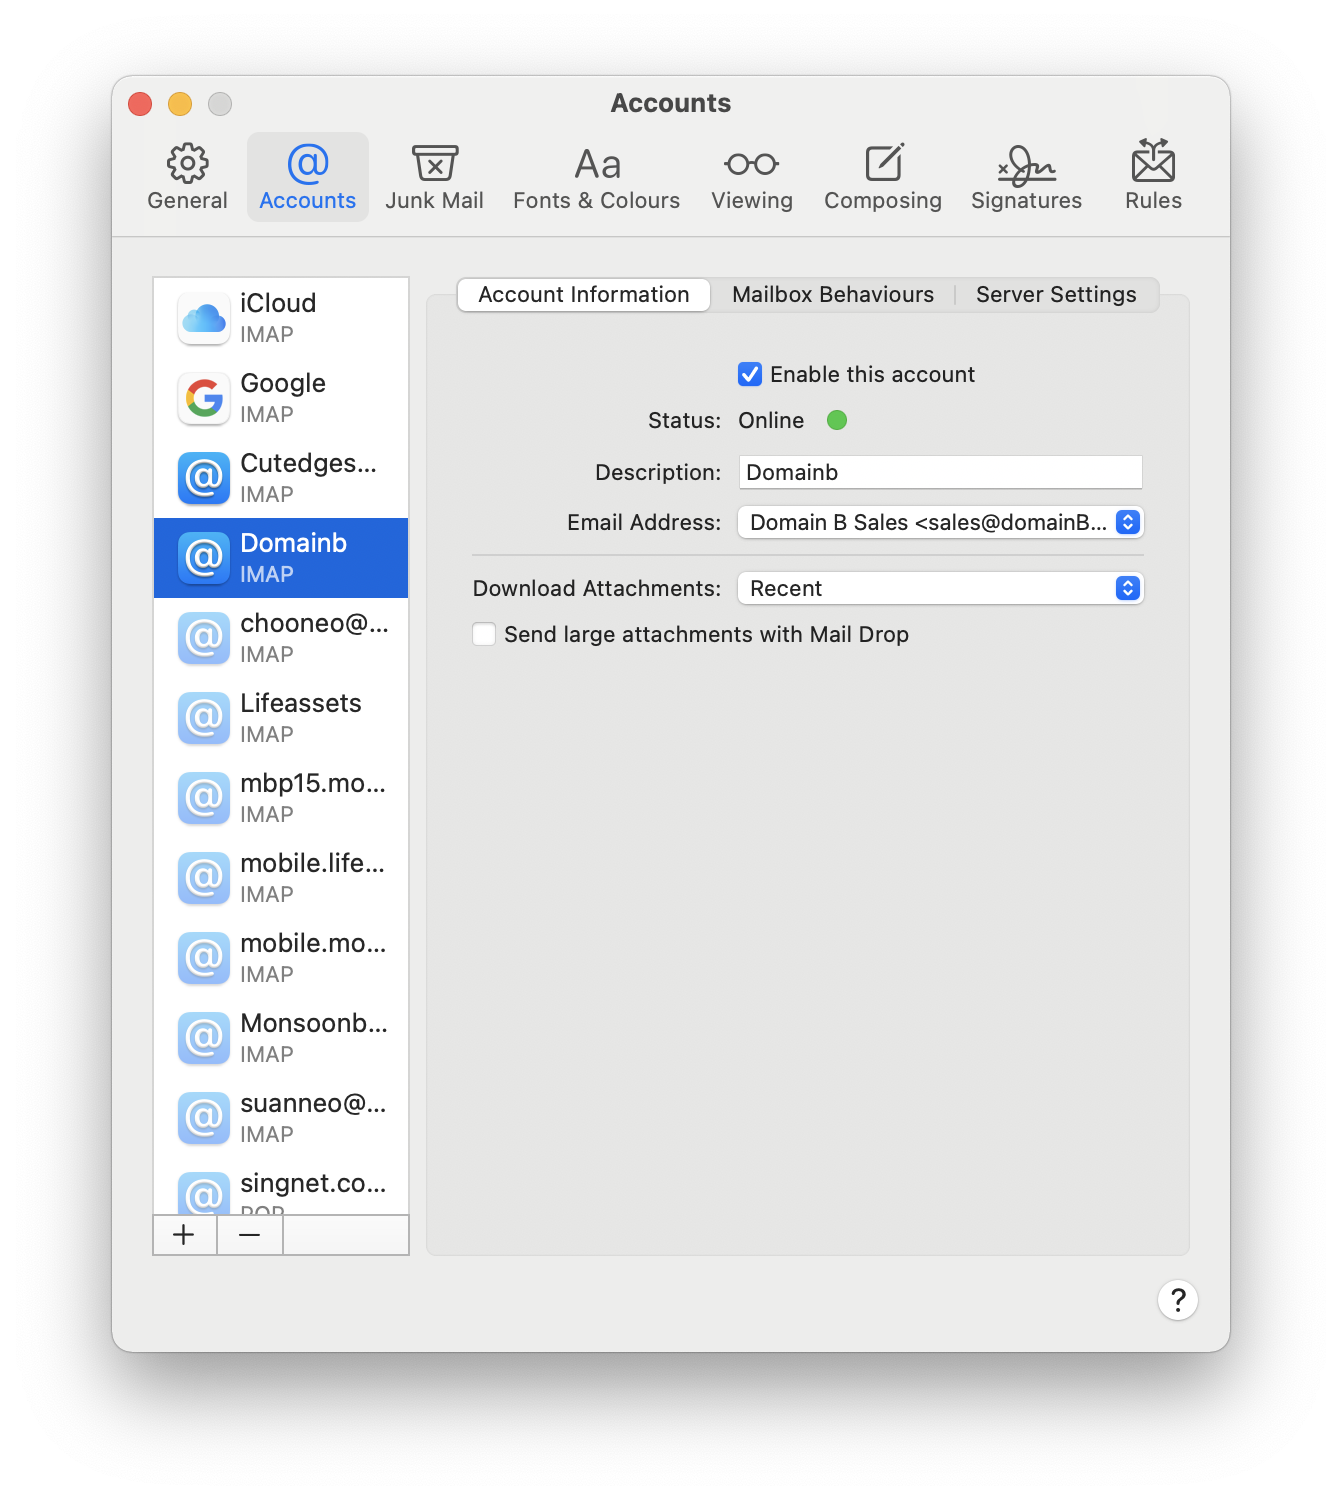Open help with question mark button
The width and height of the screenshot is (1342, 1500).
point(1177,1300)
